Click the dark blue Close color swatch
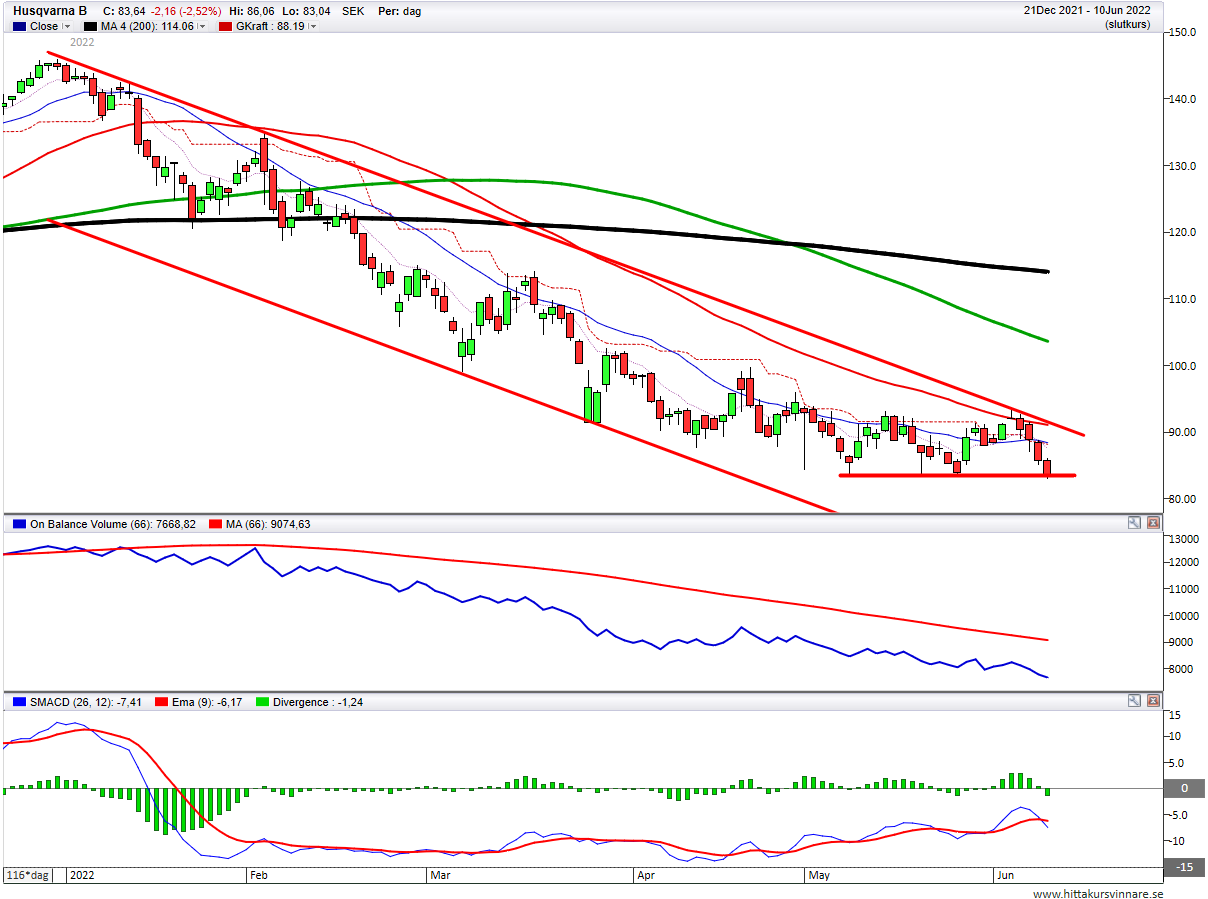The width and height of the screenshot is (1208, 899). pyautogui.click(x=20, y=27)
